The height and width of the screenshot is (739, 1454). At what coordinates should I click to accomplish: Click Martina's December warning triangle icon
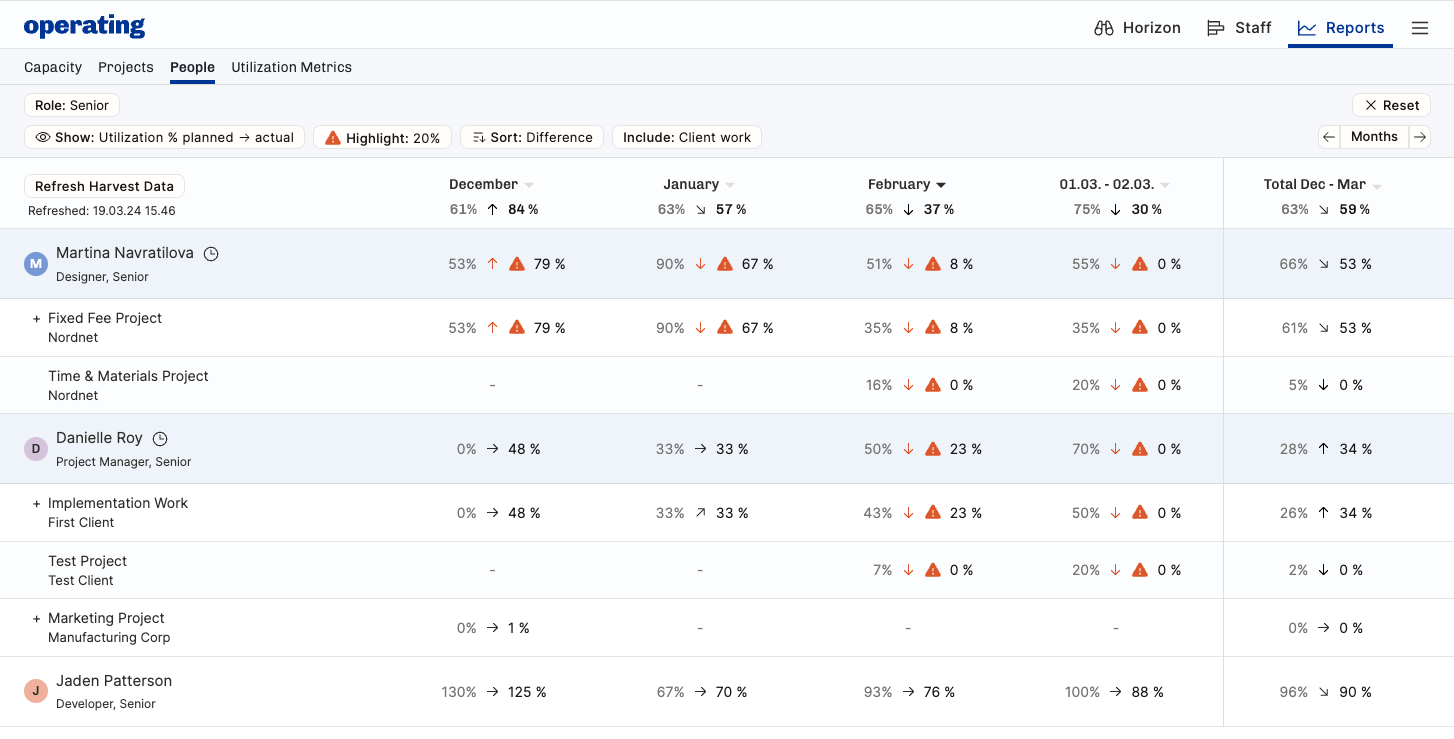pyautogui.click(x=517, y=264)
